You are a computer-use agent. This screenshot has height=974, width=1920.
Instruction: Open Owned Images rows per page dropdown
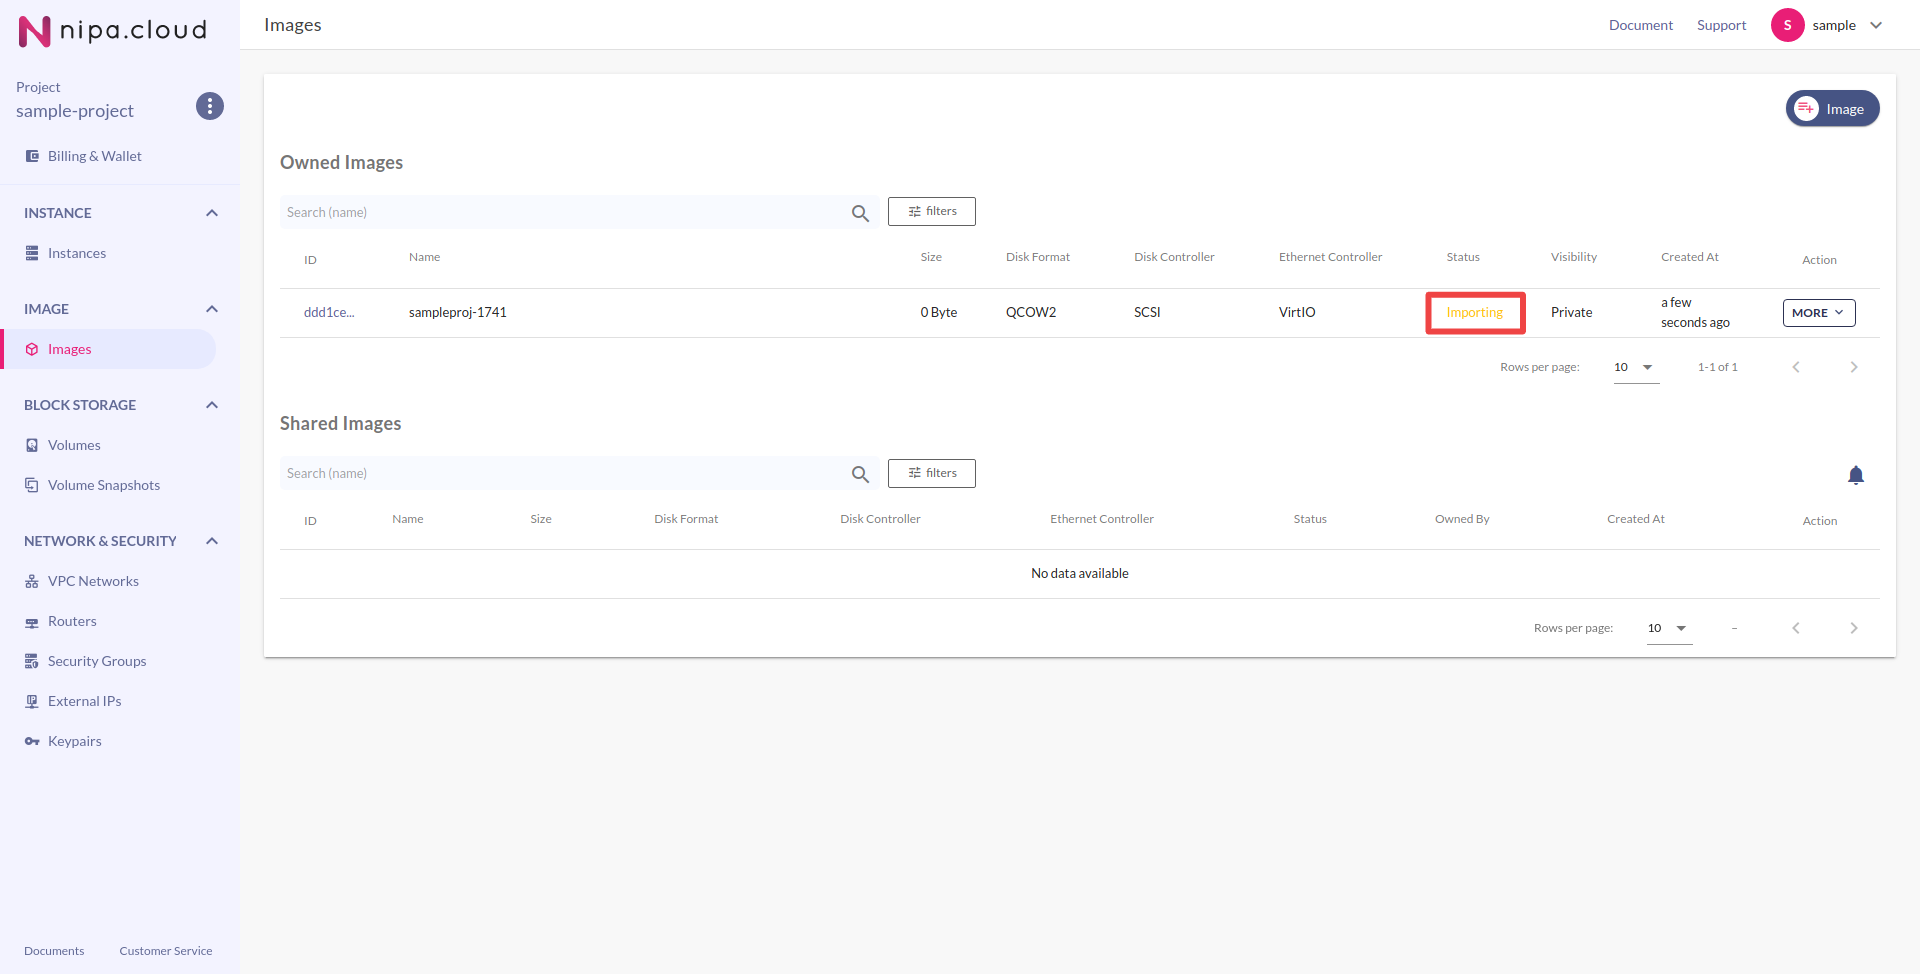click(1635, 367)
